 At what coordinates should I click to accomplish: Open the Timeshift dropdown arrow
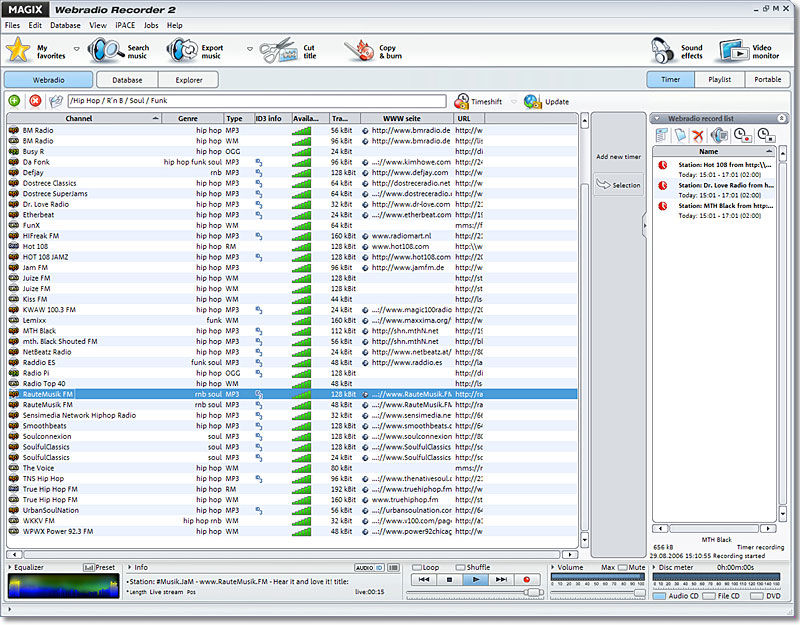coord(514,102)
